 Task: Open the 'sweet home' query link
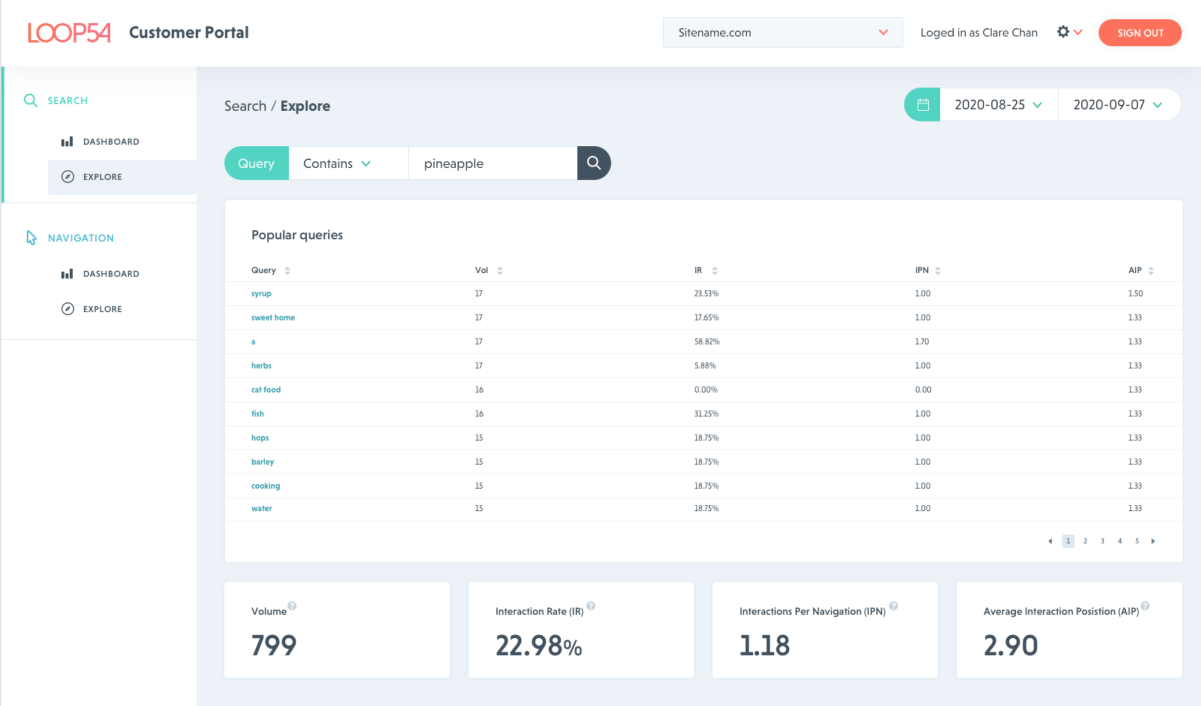pyautogui.click(x=273, y=318)
